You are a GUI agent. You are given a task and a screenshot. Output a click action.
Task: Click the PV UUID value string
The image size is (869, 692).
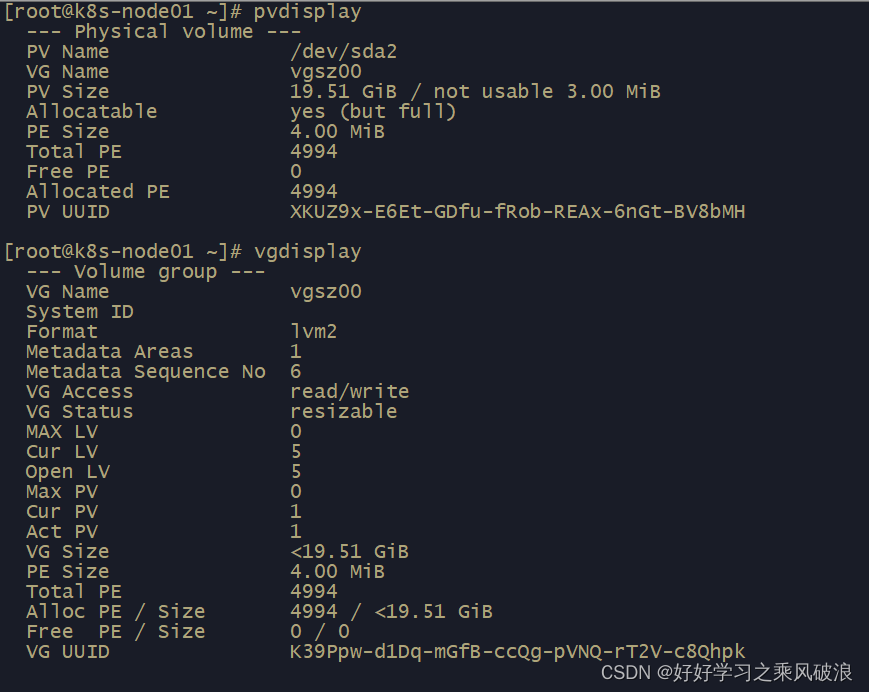click(x=518, y=212)
